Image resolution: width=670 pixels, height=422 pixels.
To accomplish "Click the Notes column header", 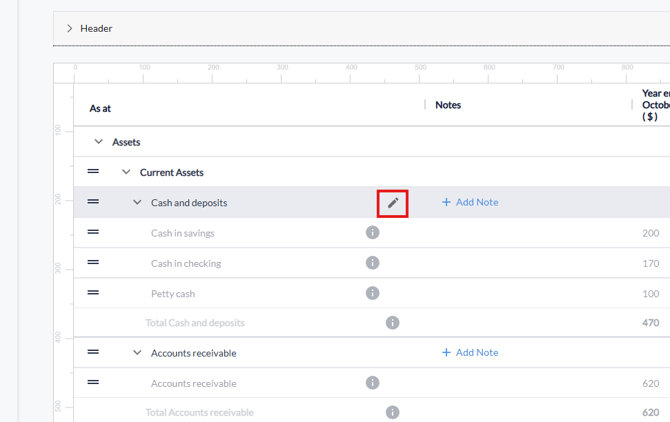I will [x=448, y=105].
